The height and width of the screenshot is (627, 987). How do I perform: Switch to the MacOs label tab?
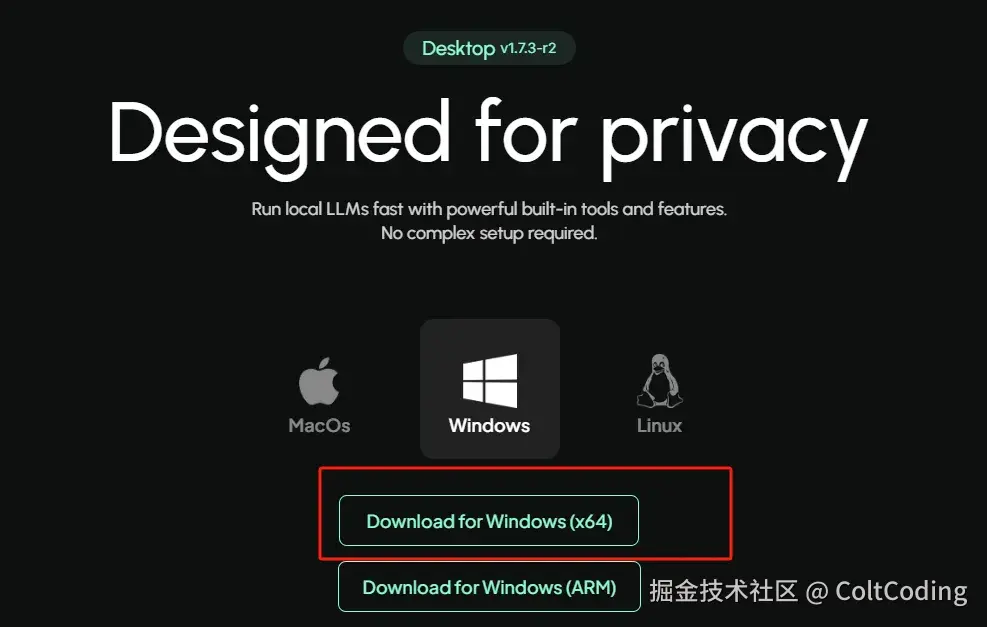coord(319,426)
